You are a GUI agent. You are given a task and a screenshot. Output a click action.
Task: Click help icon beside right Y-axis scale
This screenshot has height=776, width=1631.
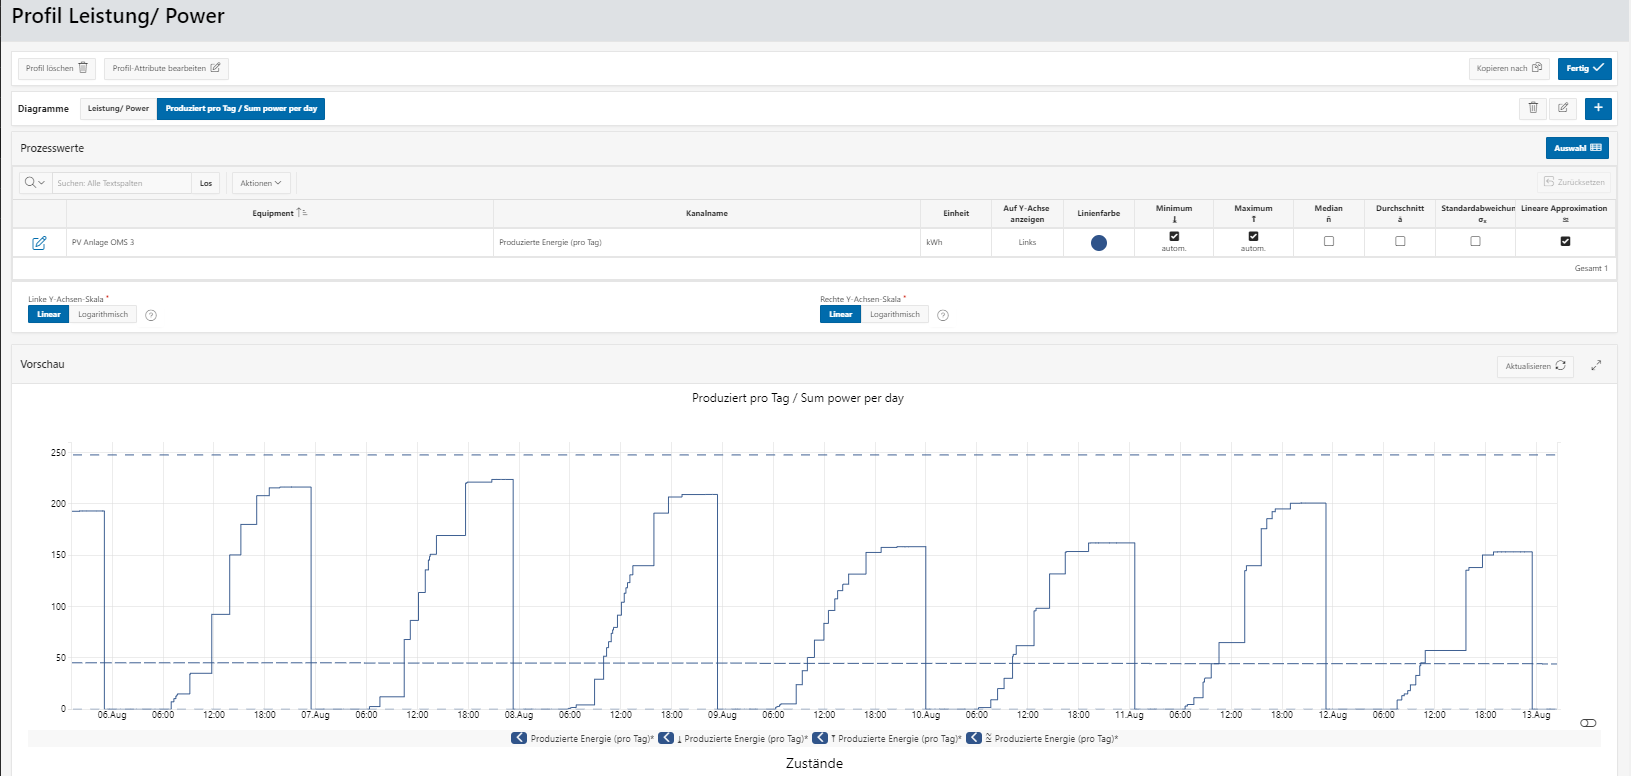pyautogui.click(x=943, y=315)
